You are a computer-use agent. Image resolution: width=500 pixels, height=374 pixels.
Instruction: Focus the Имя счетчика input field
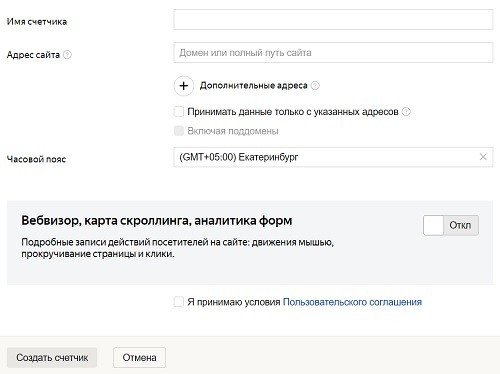point(333,19)
